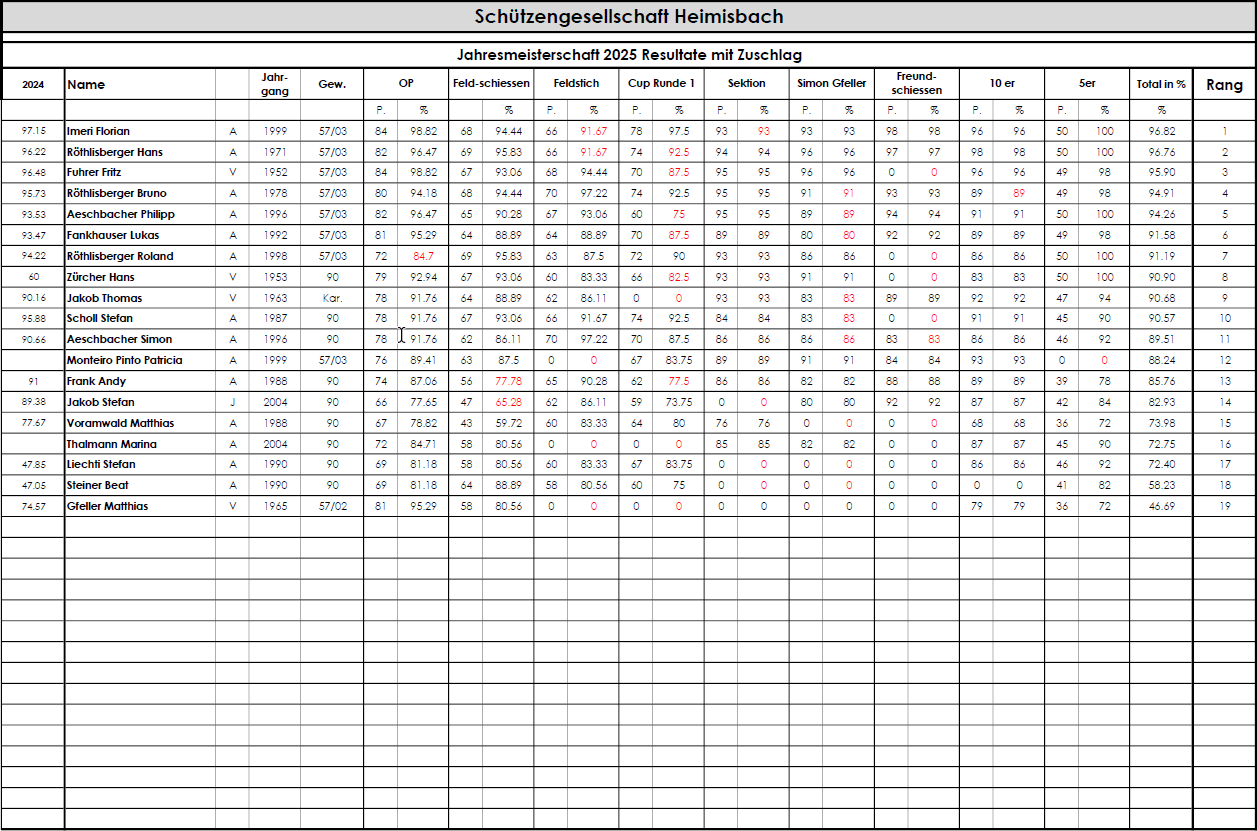Select the Jahresmeisterschaft 2025 Resultate subtitle
This screenshot has width=1257, height=831.
[628, 55]
